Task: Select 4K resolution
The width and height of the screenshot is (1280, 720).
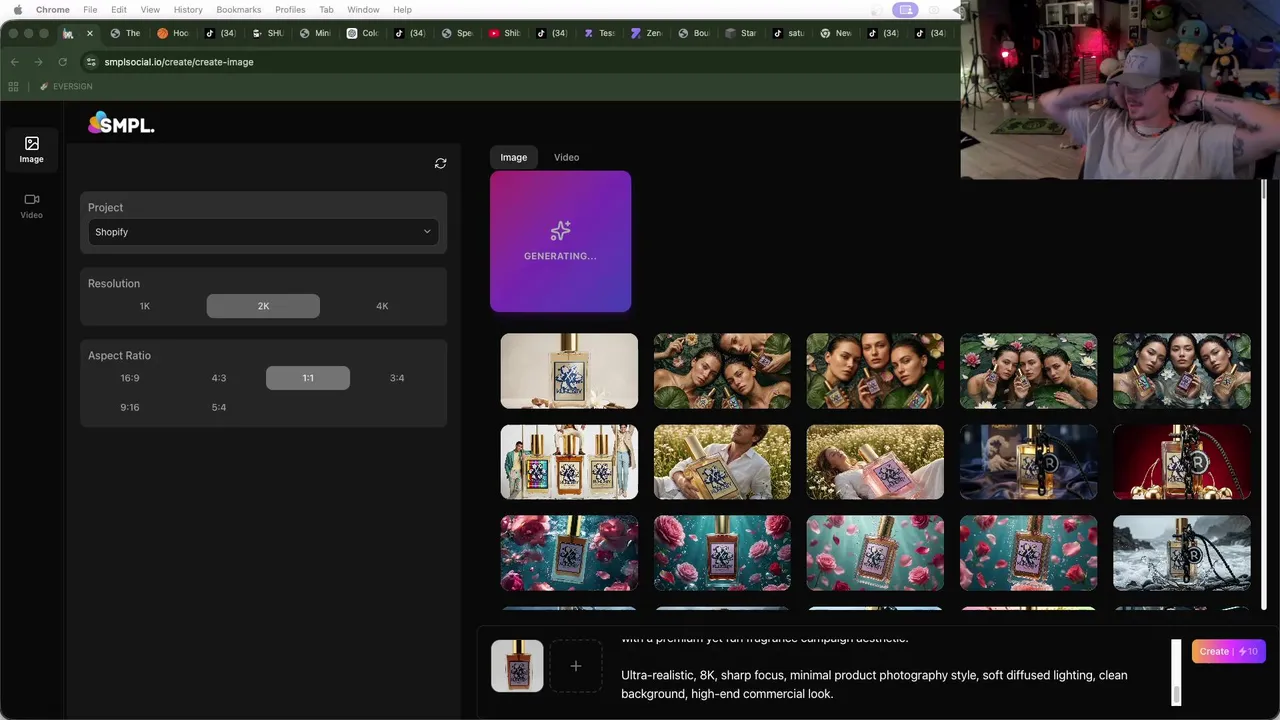Action: [382, 306]
